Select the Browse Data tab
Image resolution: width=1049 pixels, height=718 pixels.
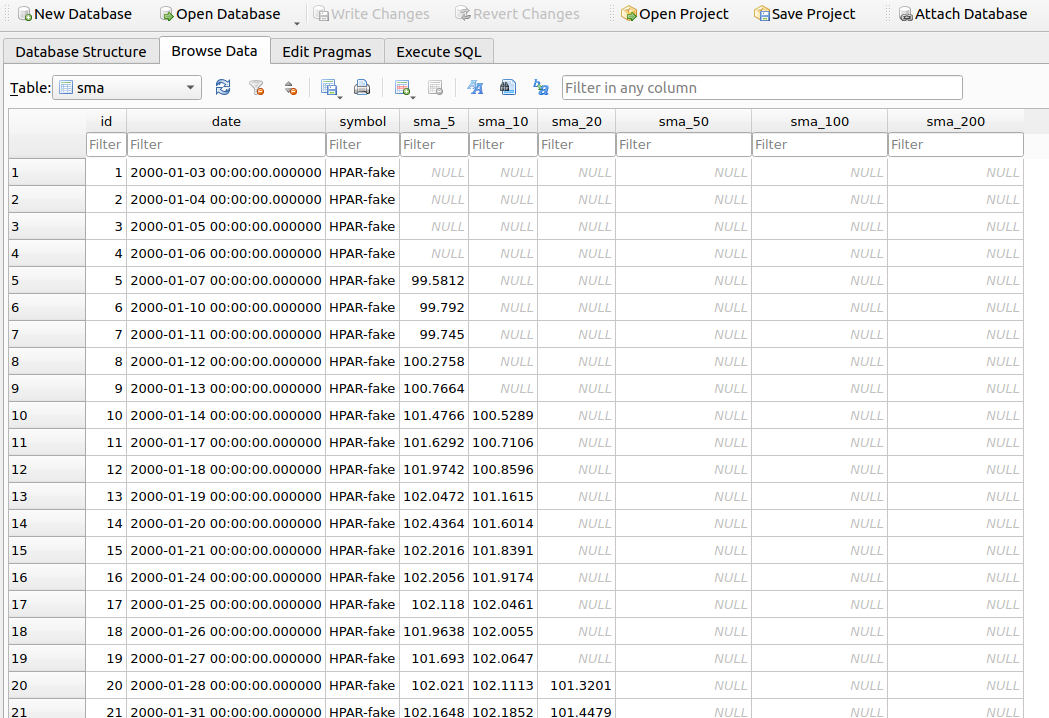214,51
